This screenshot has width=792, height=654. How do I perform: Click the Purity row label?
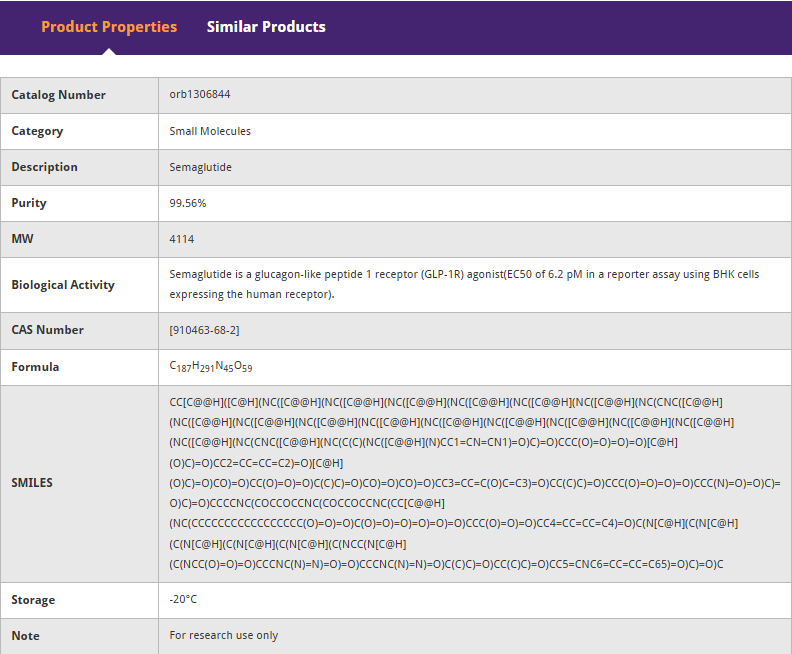(x=29, y=203)
